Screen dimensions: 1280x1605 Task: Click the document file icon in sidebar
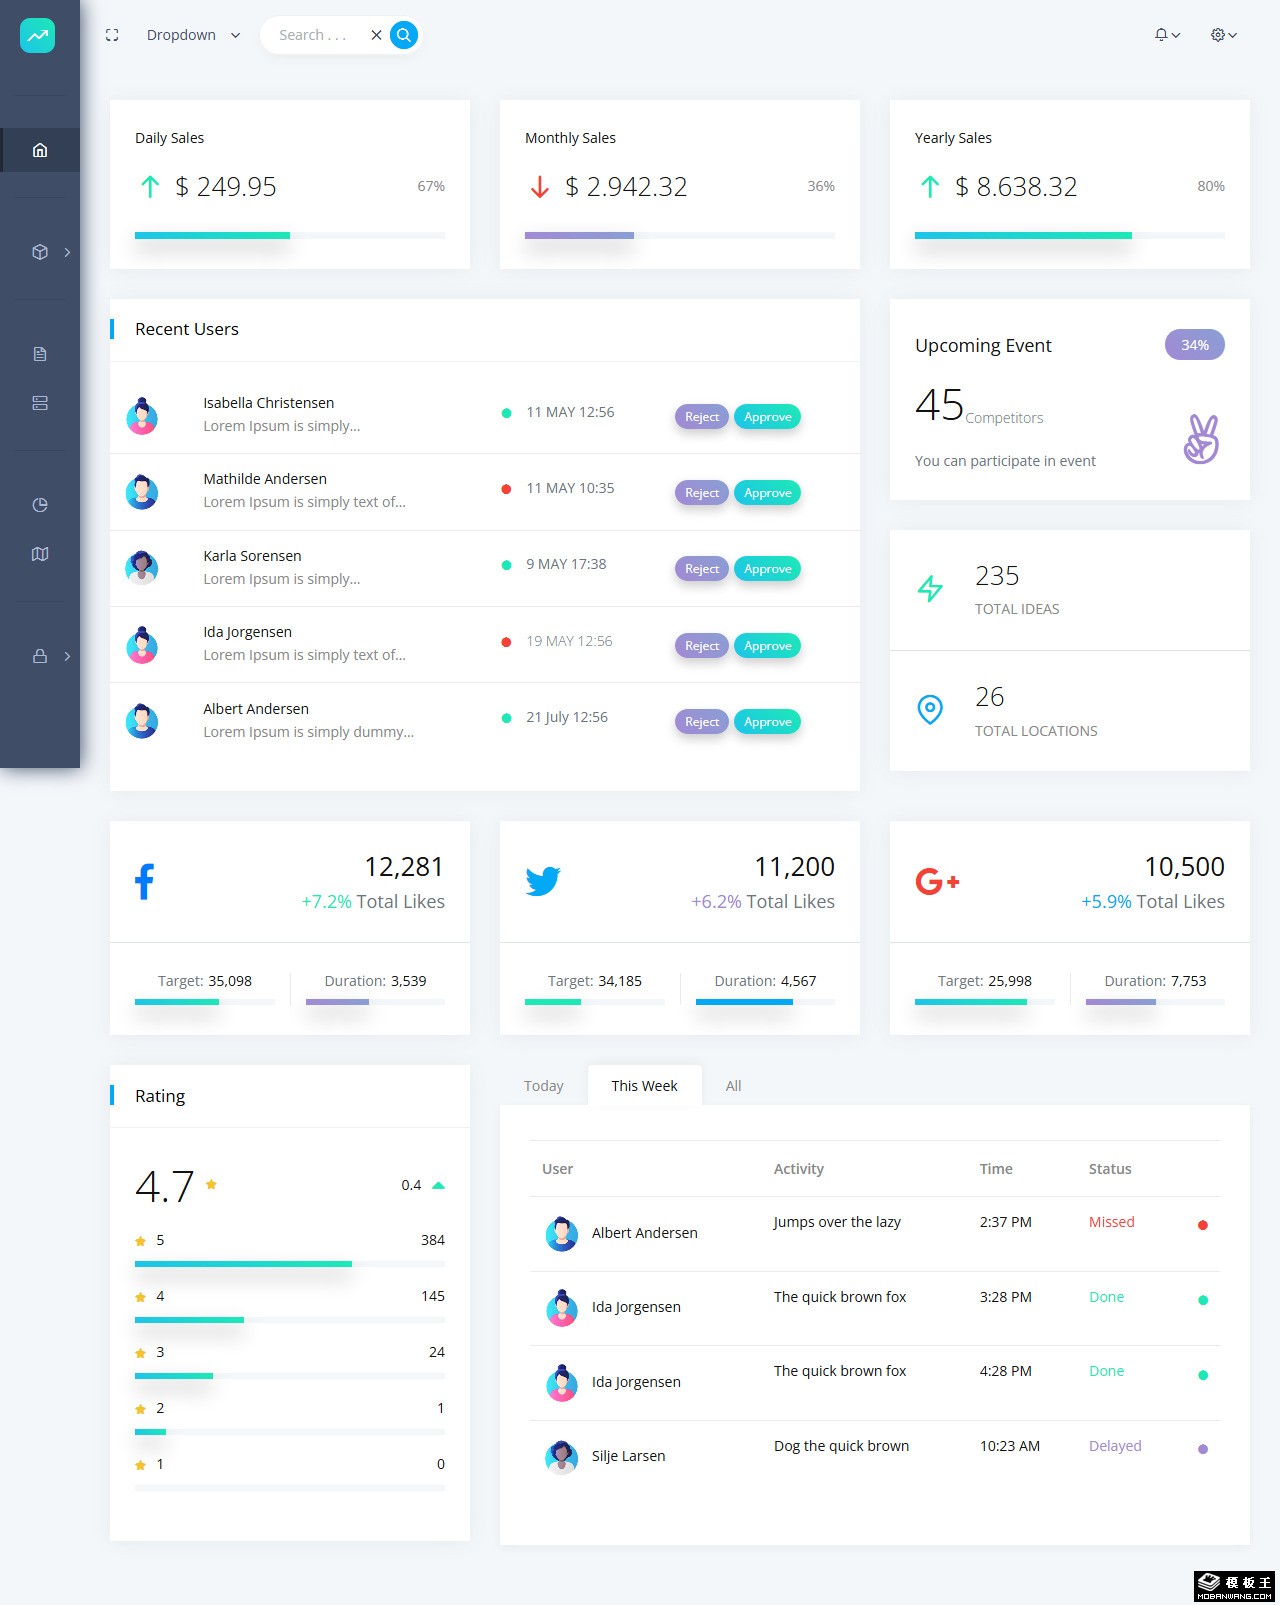click(x=40, y=354)
